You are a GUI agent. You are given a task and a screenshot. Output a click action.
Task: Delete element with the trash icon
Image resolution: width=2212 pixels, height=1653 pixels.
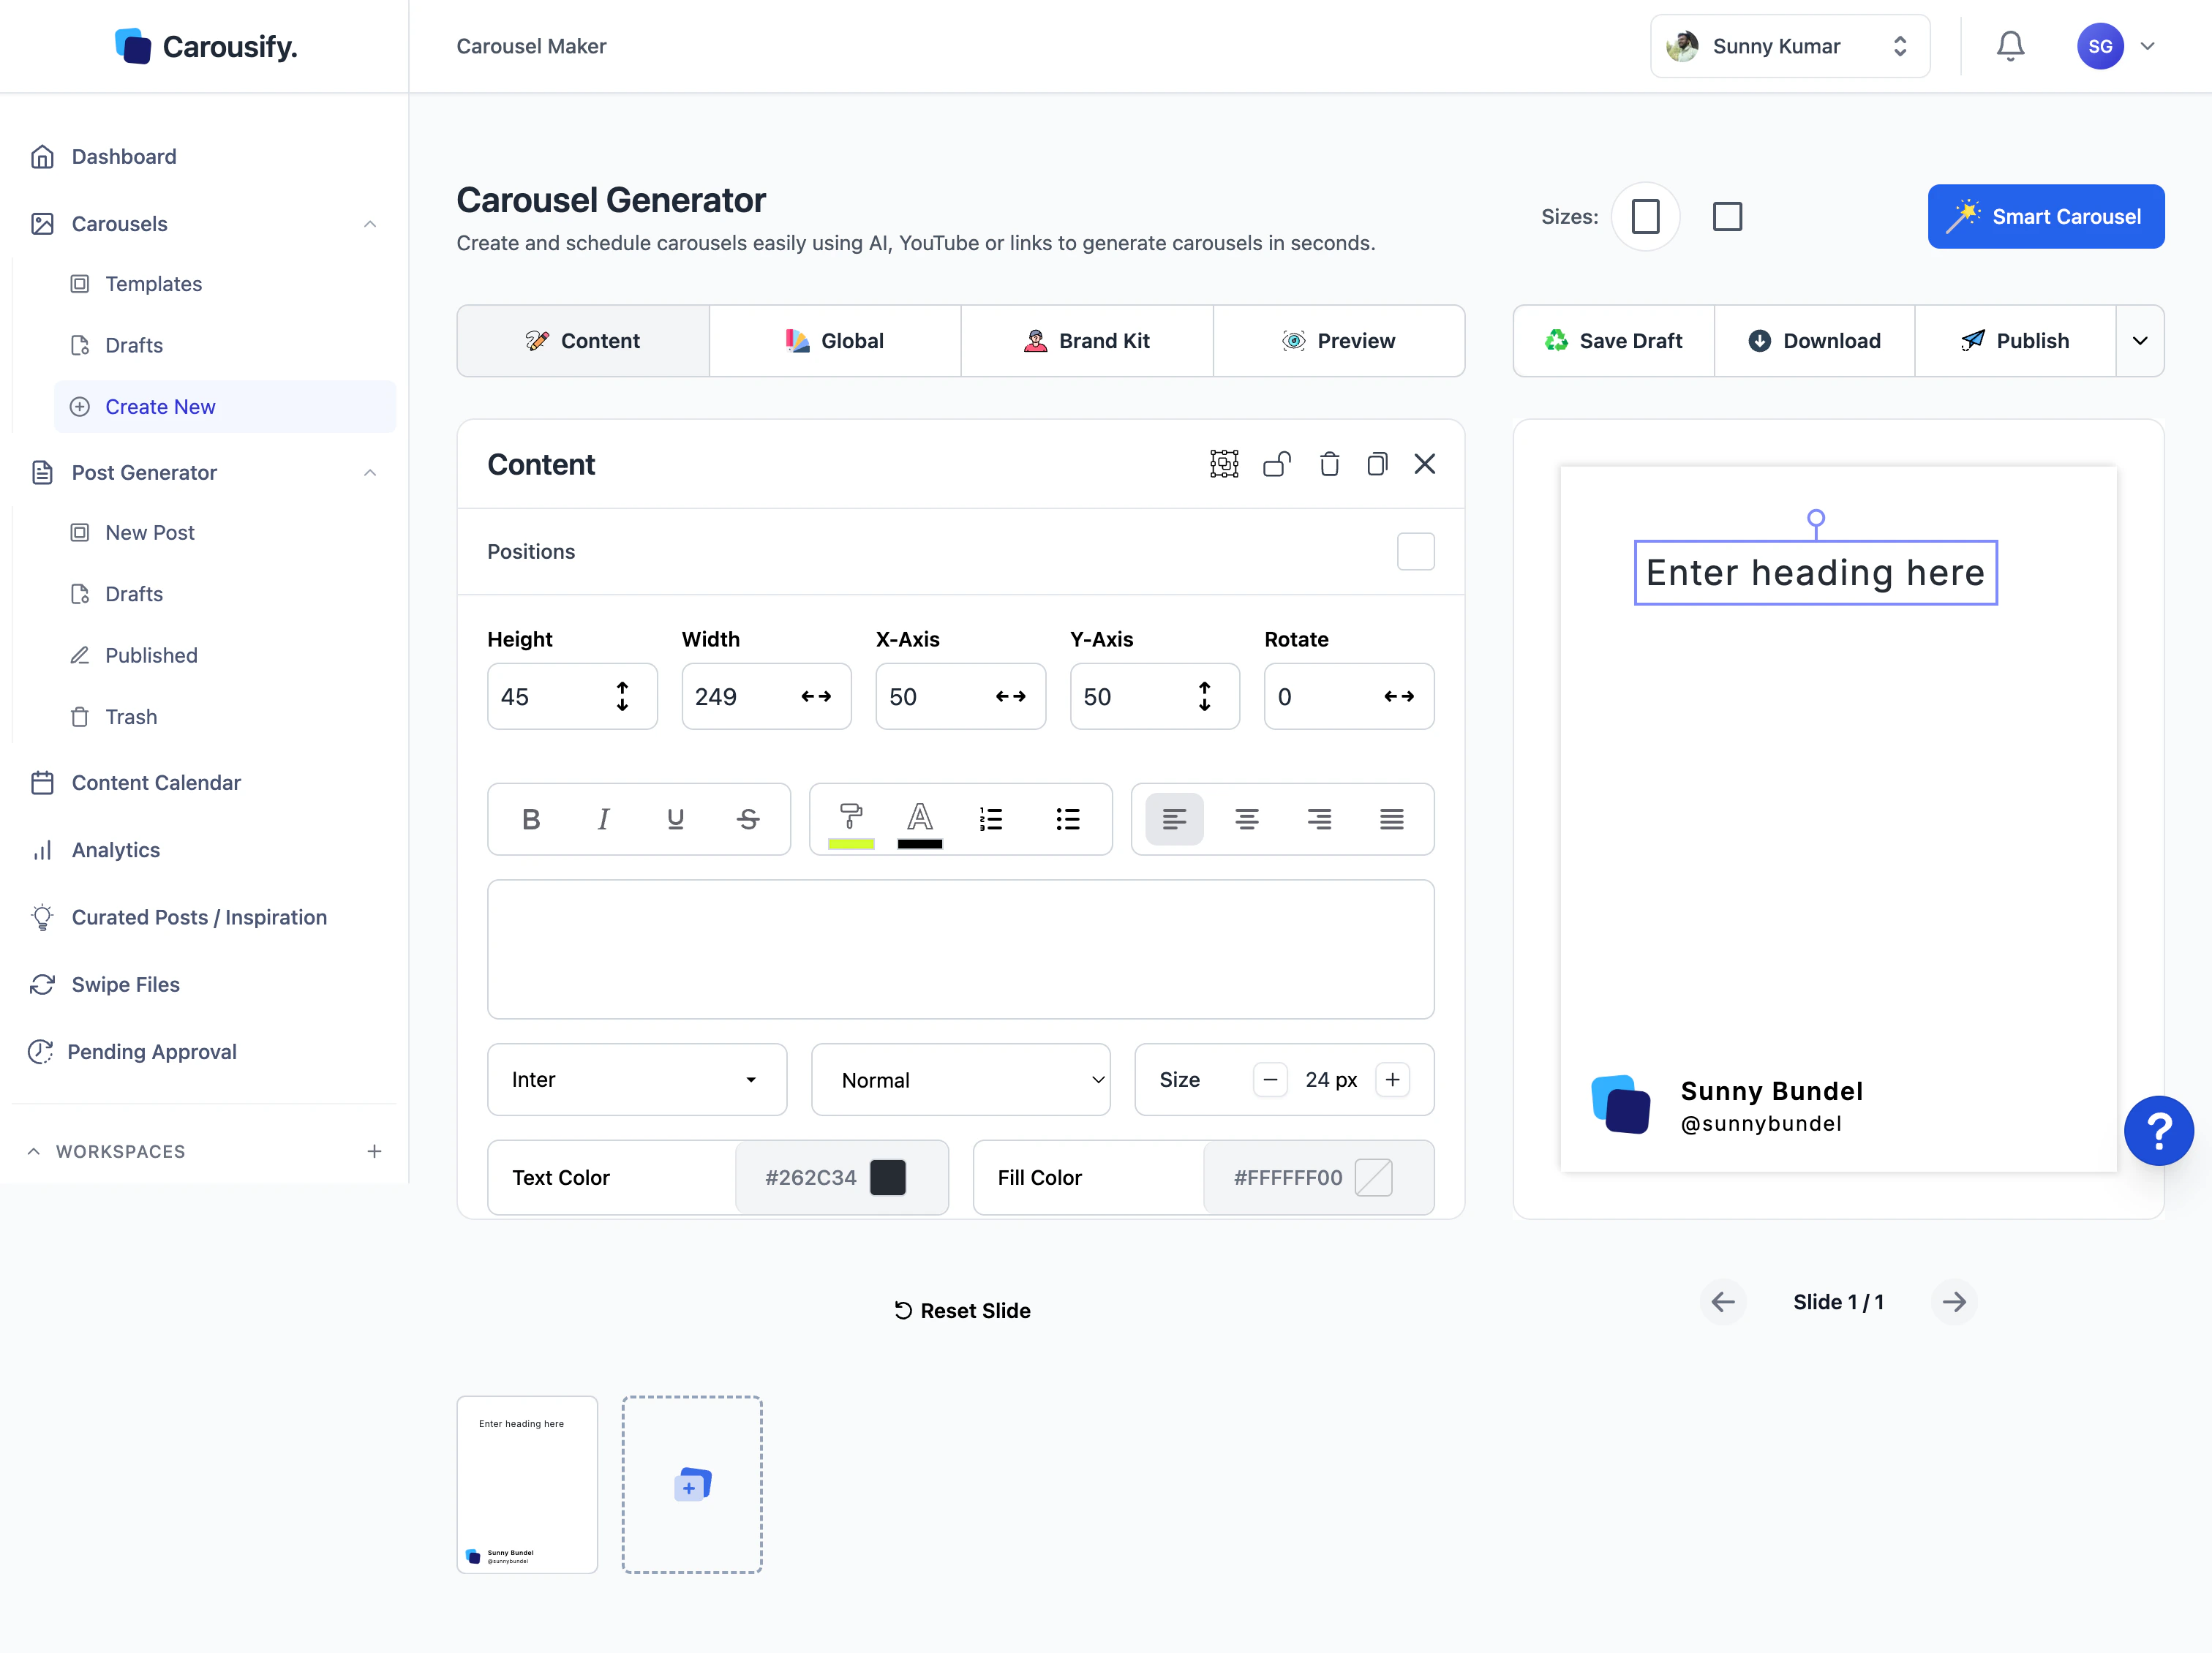coord(1329,464)
